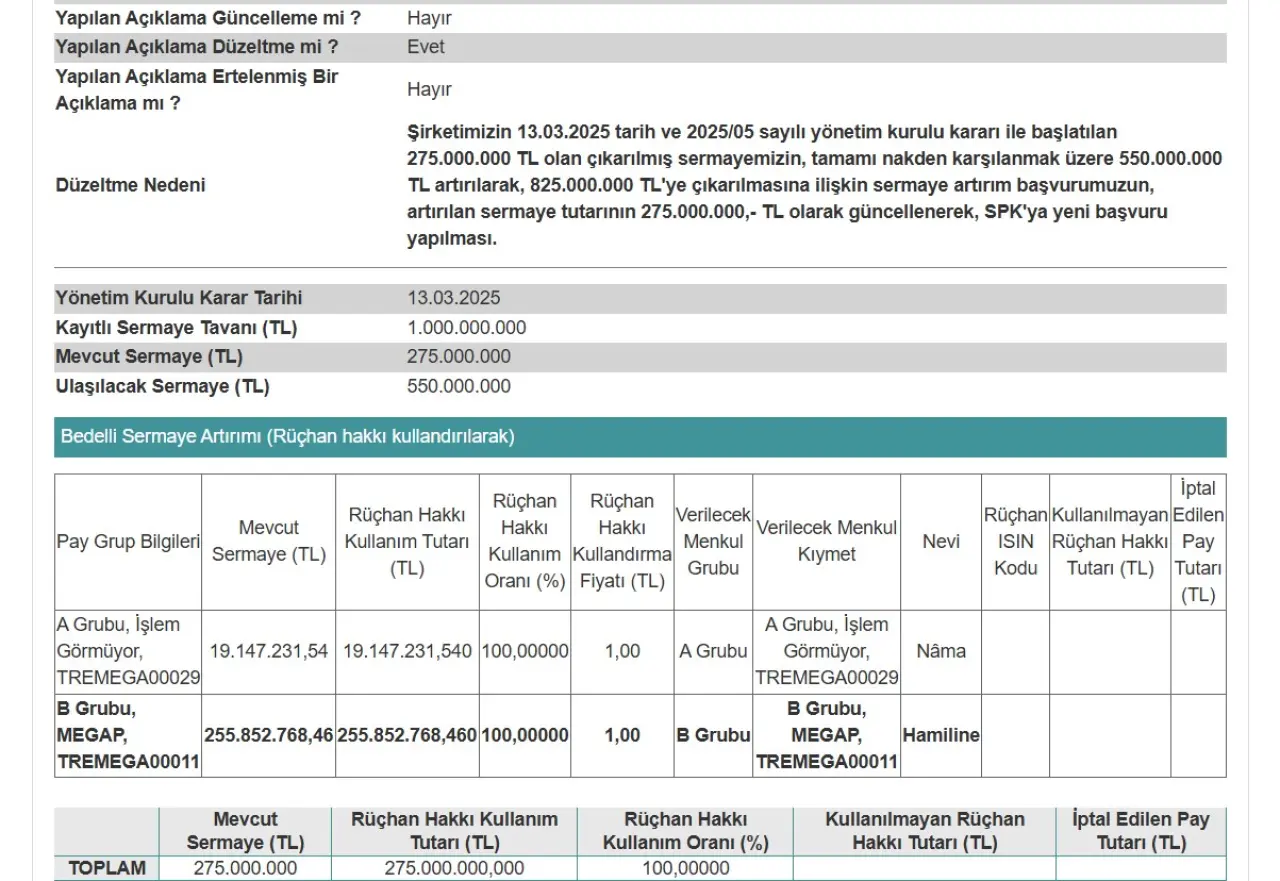Click the TOPLAM usage ratio 100,00000
Viewport: 1280px width, 881px height.
685,868
